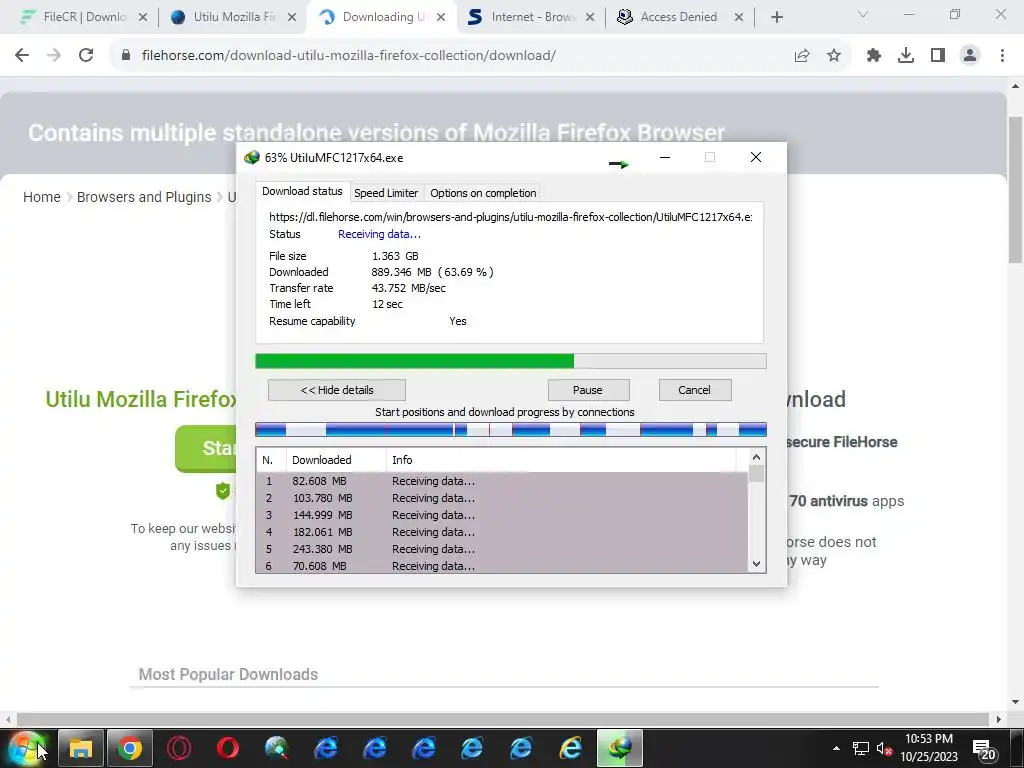Pause the download
The width and height of the screenshot is (1024, 768).
click(588, 390)
